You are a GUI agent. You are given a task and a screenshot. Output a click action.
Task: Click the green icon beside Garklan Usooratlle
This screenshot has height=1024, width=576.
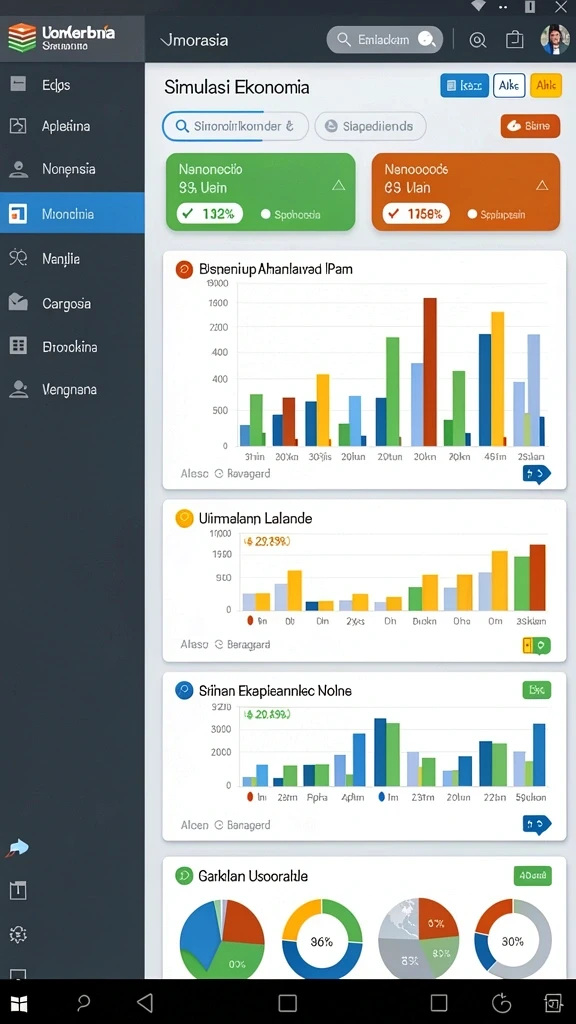pos(184,876)
